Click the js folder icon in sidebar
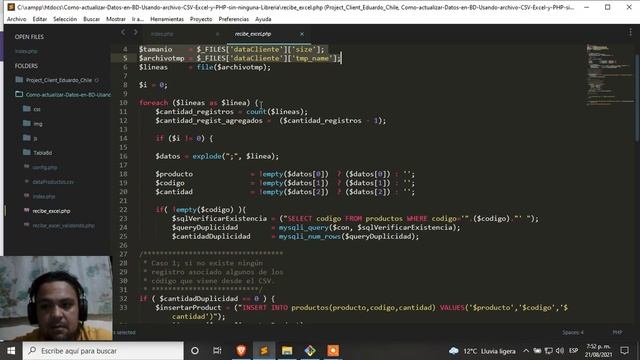The image size is (640, 360). 27,138
